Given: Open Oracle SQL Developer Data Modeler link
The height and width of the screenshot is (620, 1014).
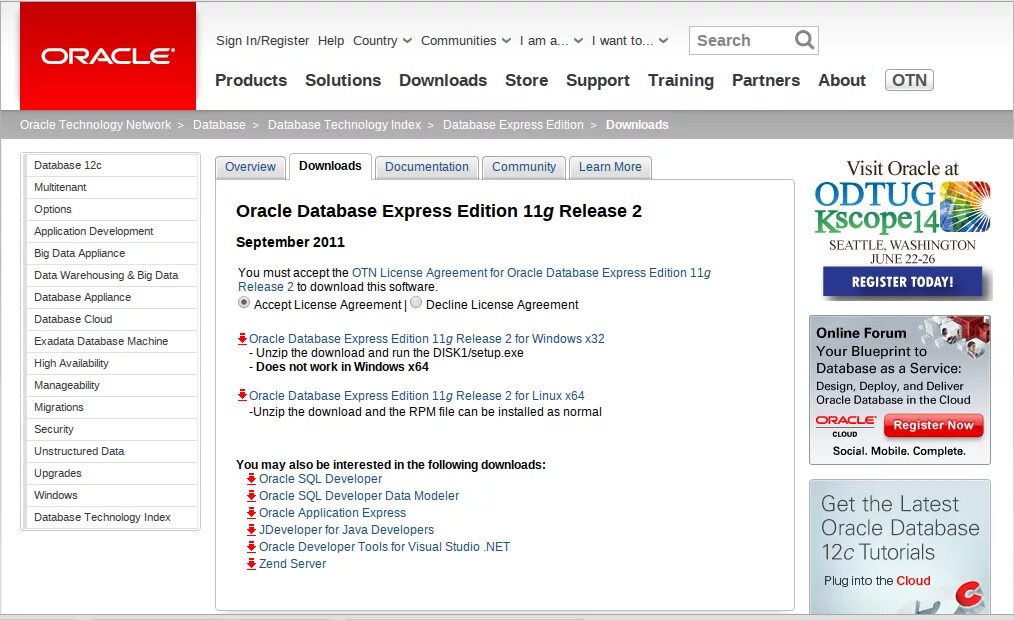Looking at the screenshot, I should point(359,496).
